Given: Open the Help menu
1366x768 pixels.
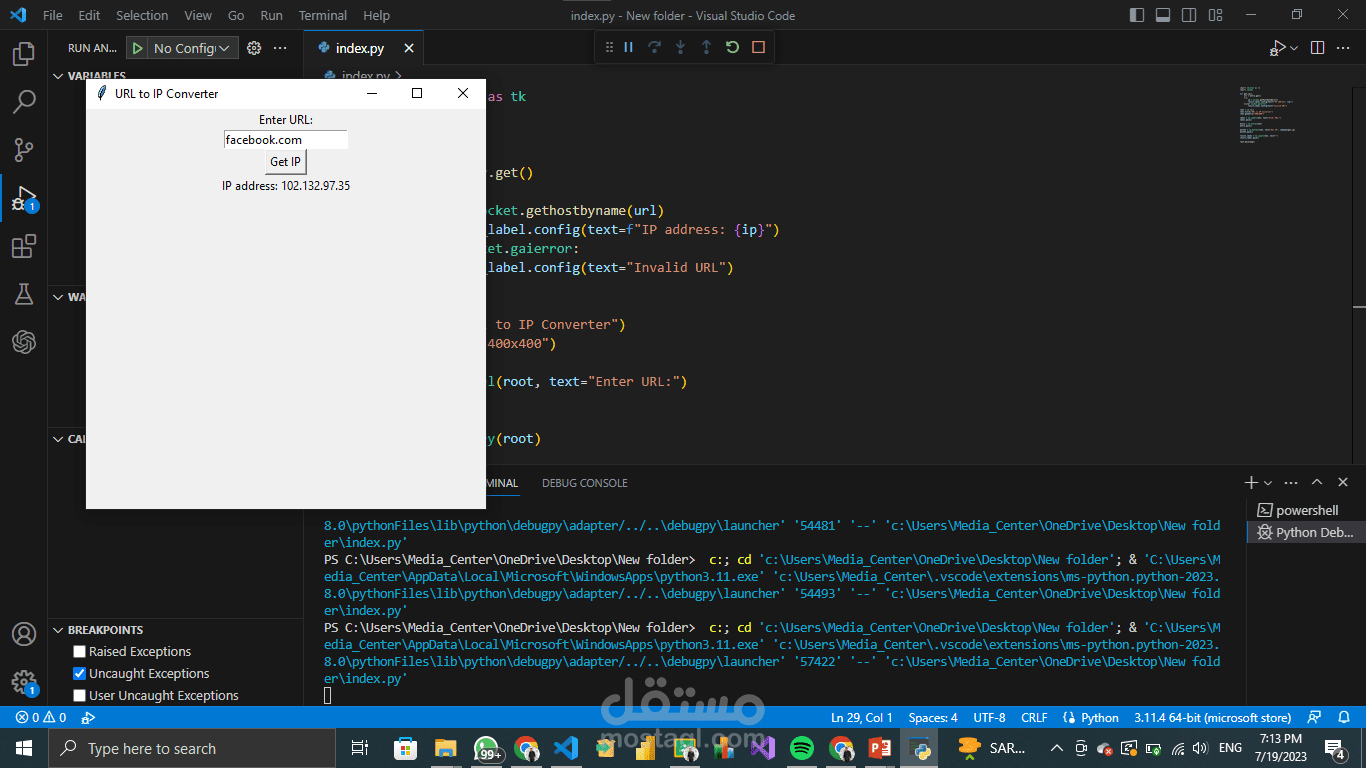Looking at the screenshot, I should coord(377,15).
